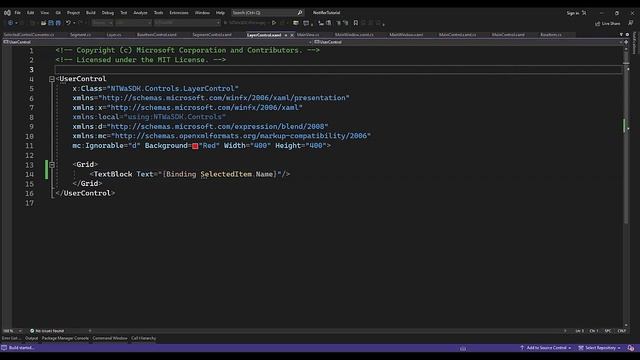Switch to the Segment.cs tab

coord(80,35)
